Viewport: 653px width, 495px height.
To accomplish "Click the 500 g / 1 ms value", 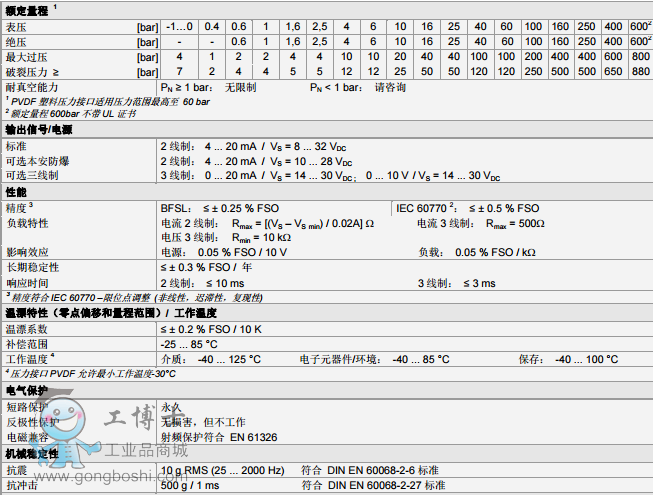I will pyautogui.click(x=190, y=485).
